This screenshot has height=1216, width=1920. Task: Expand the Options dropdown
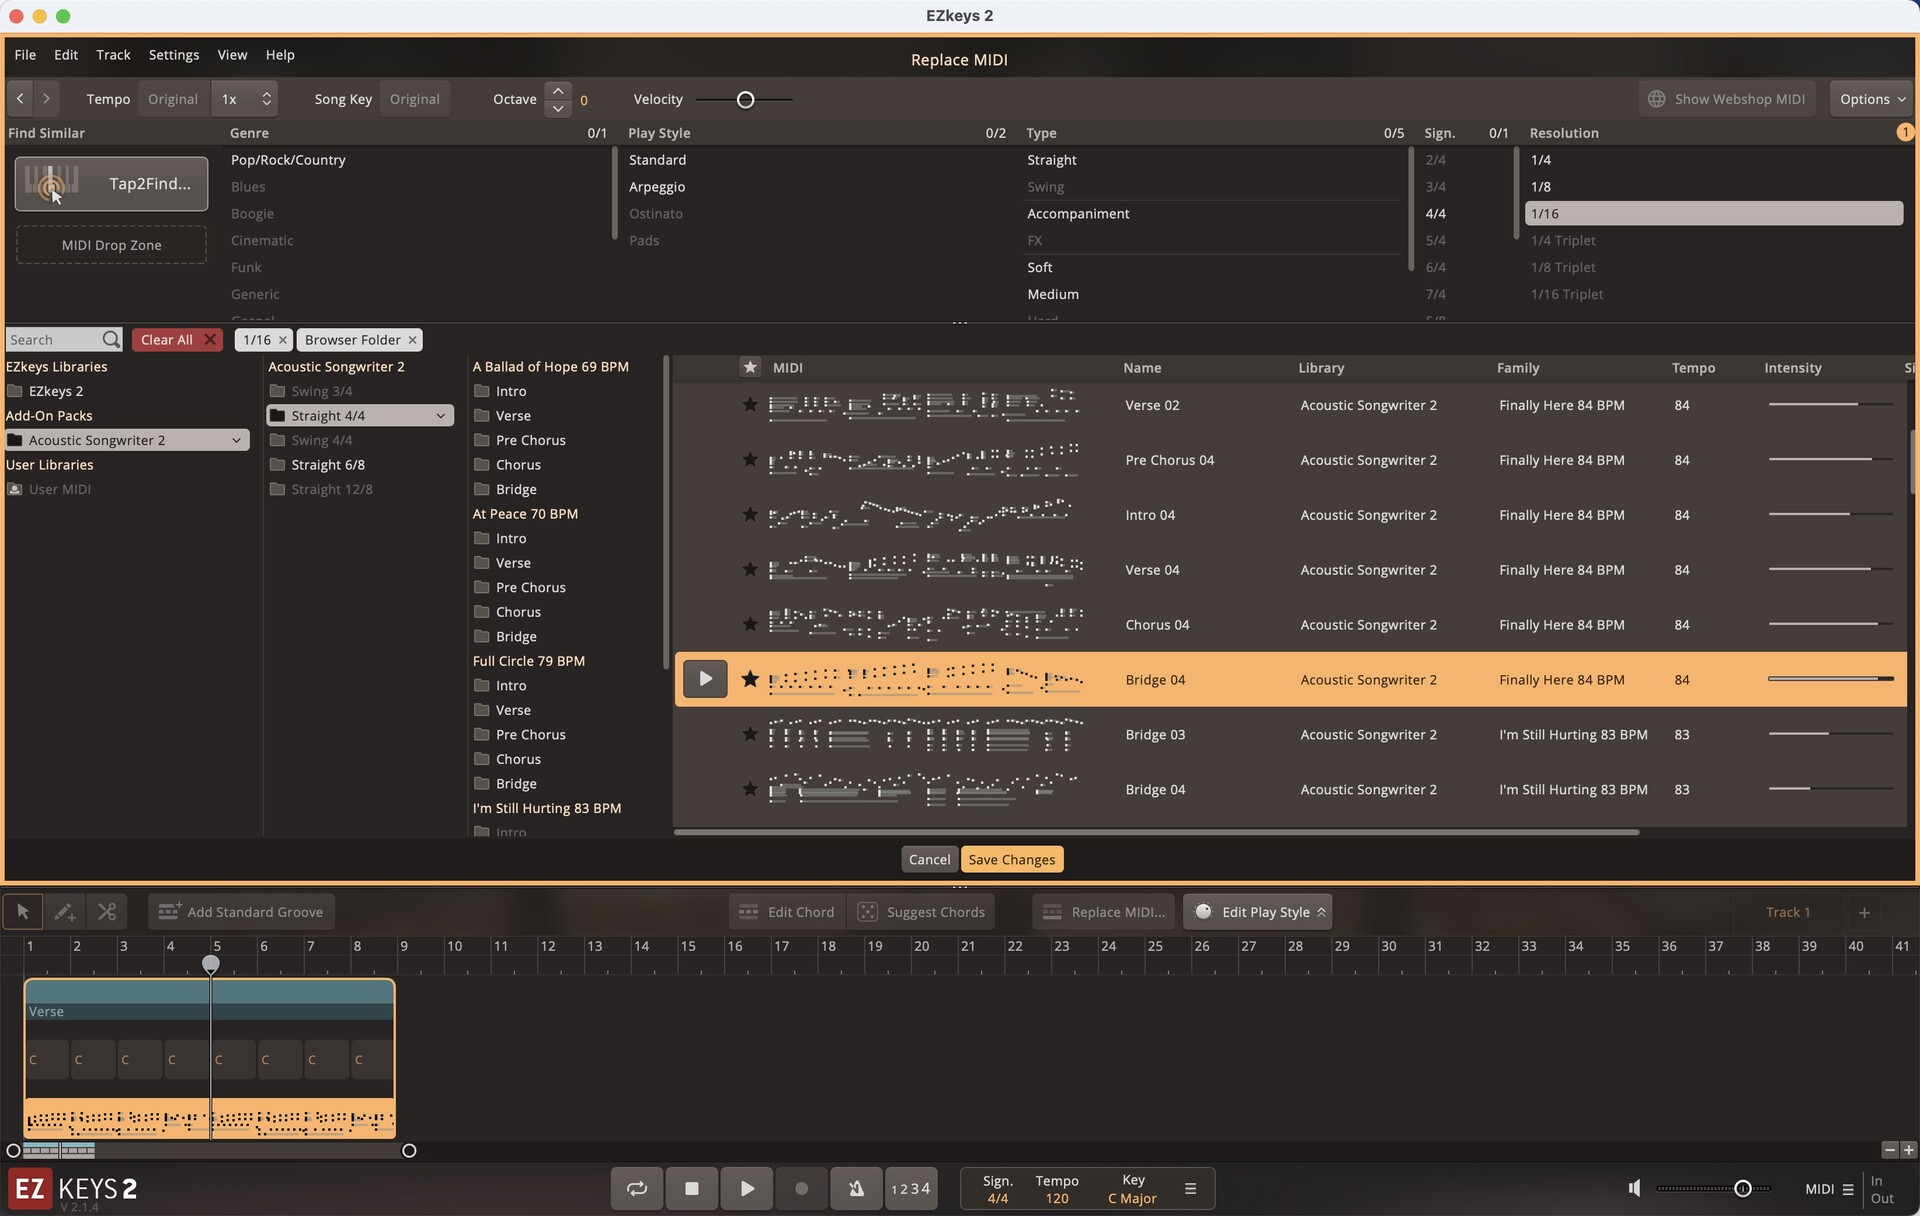click(x=1871, y=98)
